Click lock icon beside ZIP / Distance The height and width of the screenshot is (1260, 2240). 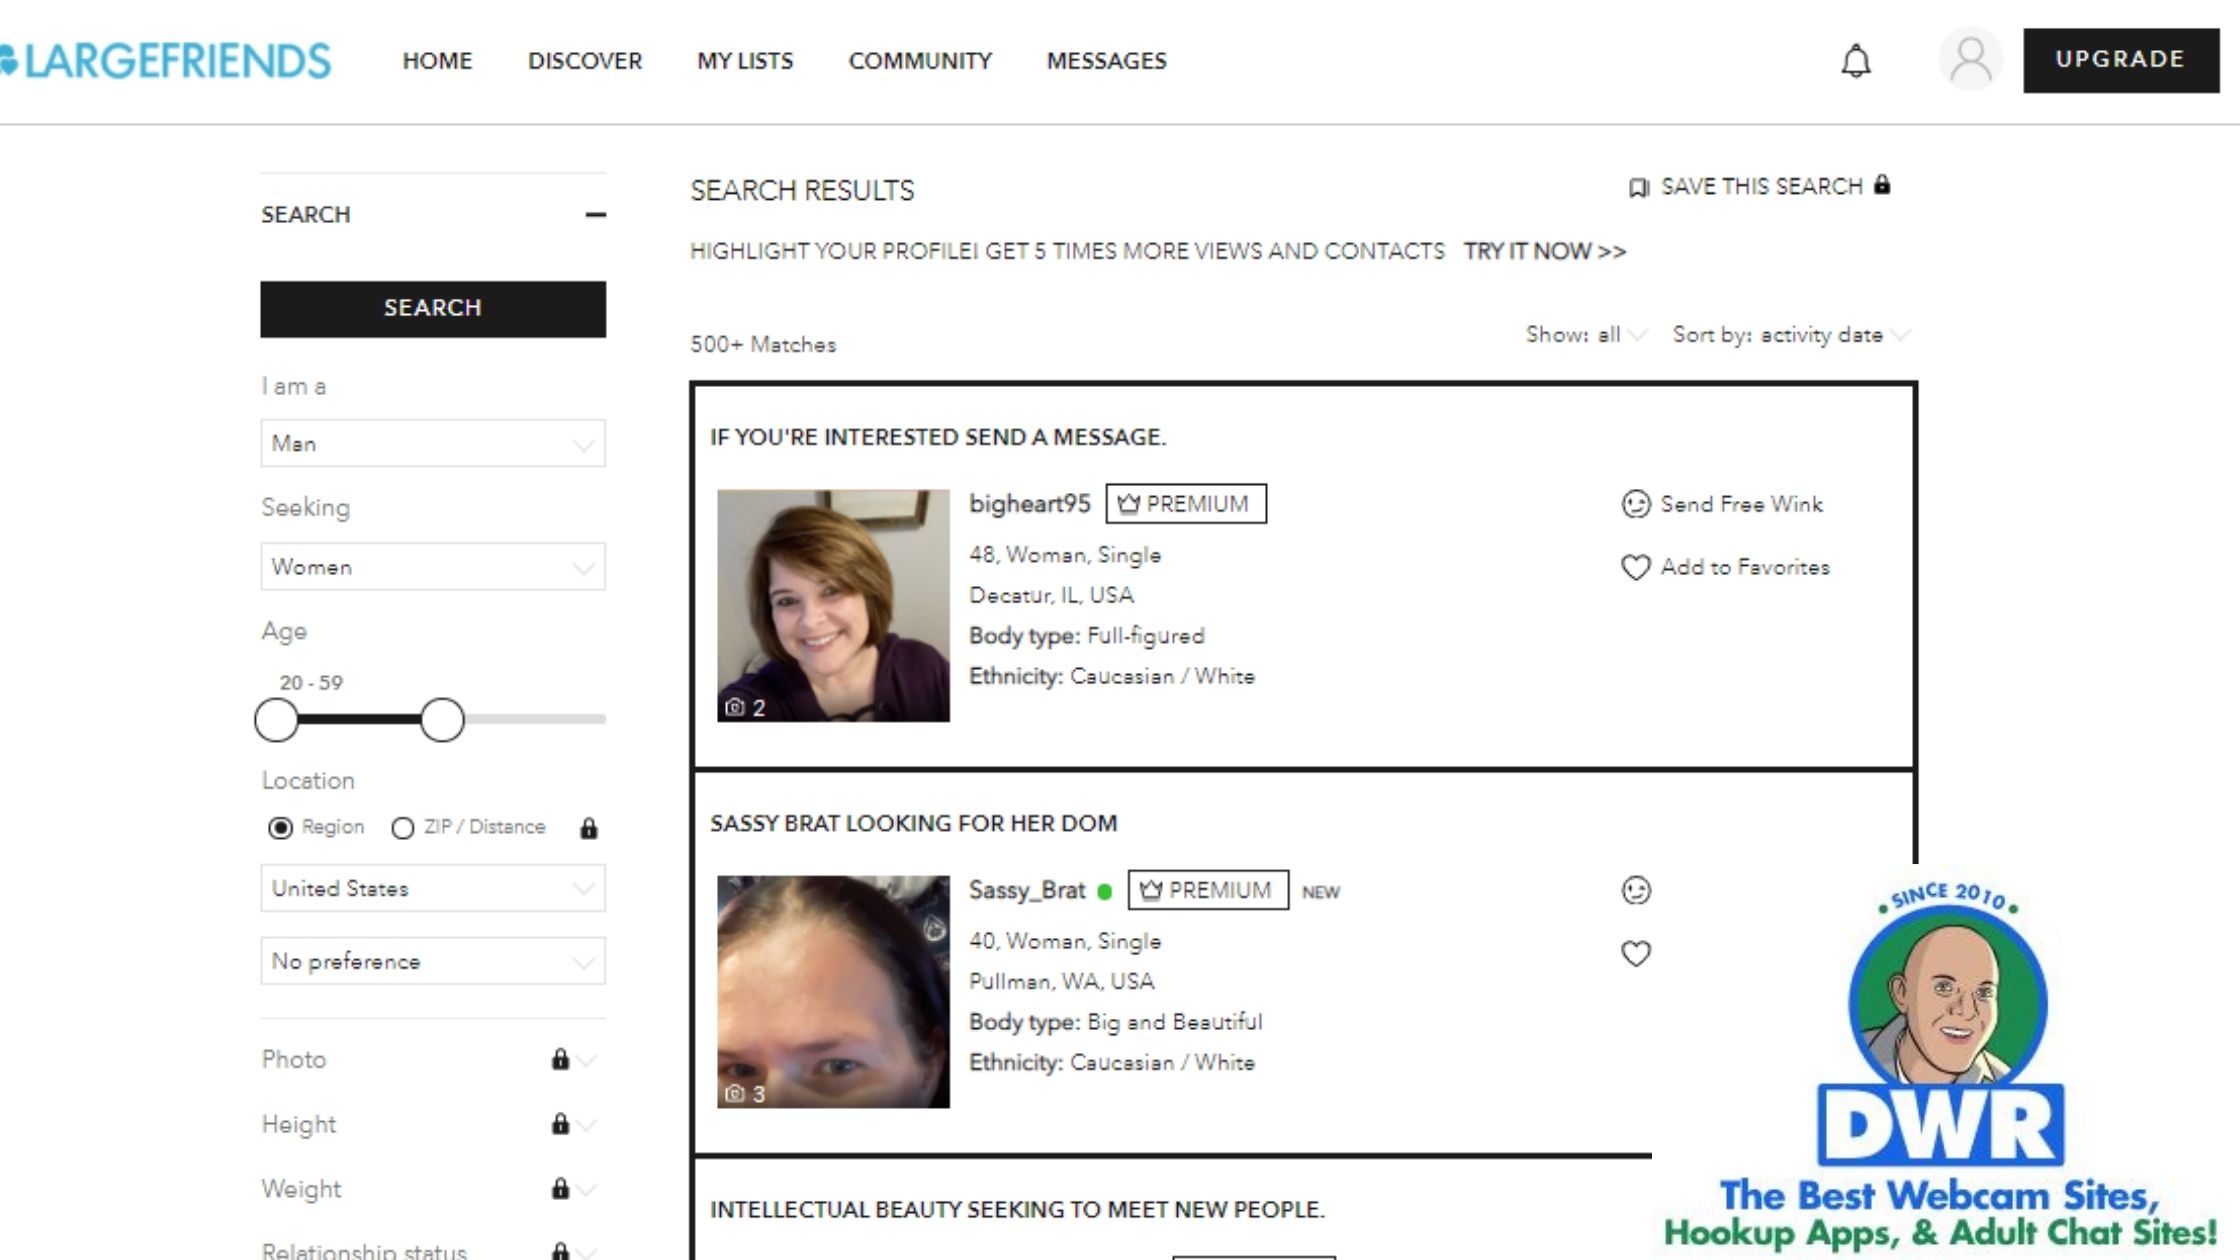(589, 828)
